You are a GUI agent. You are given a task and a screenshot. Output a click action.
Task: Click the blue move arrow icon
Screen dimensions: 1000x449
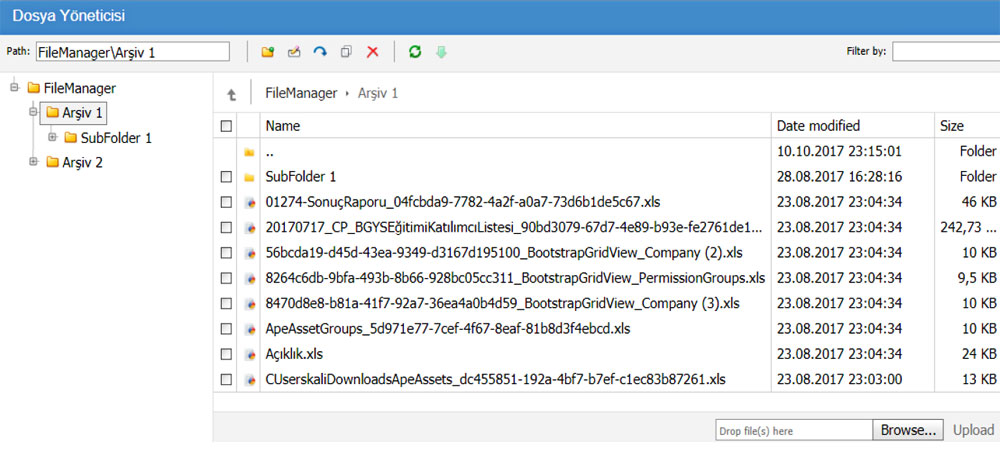click(x=320, y=52)
